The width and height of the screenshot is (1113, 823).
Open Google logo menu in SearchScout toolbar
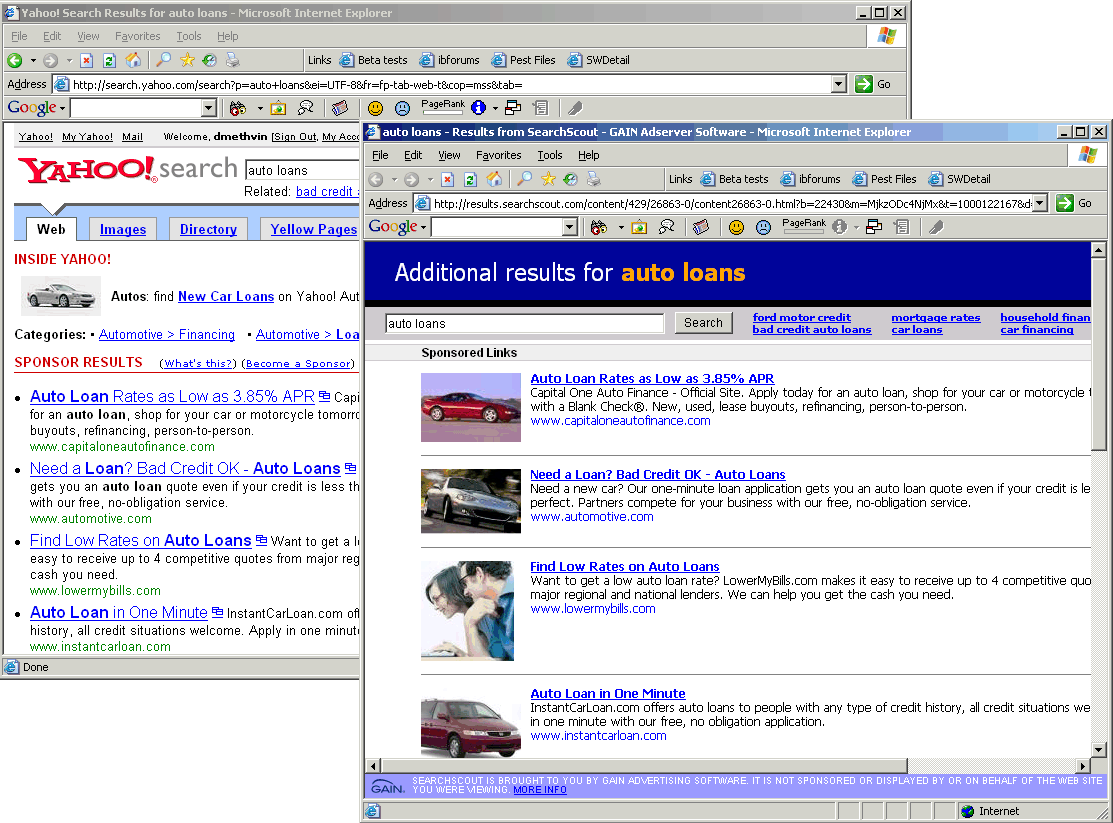[397, 227]
